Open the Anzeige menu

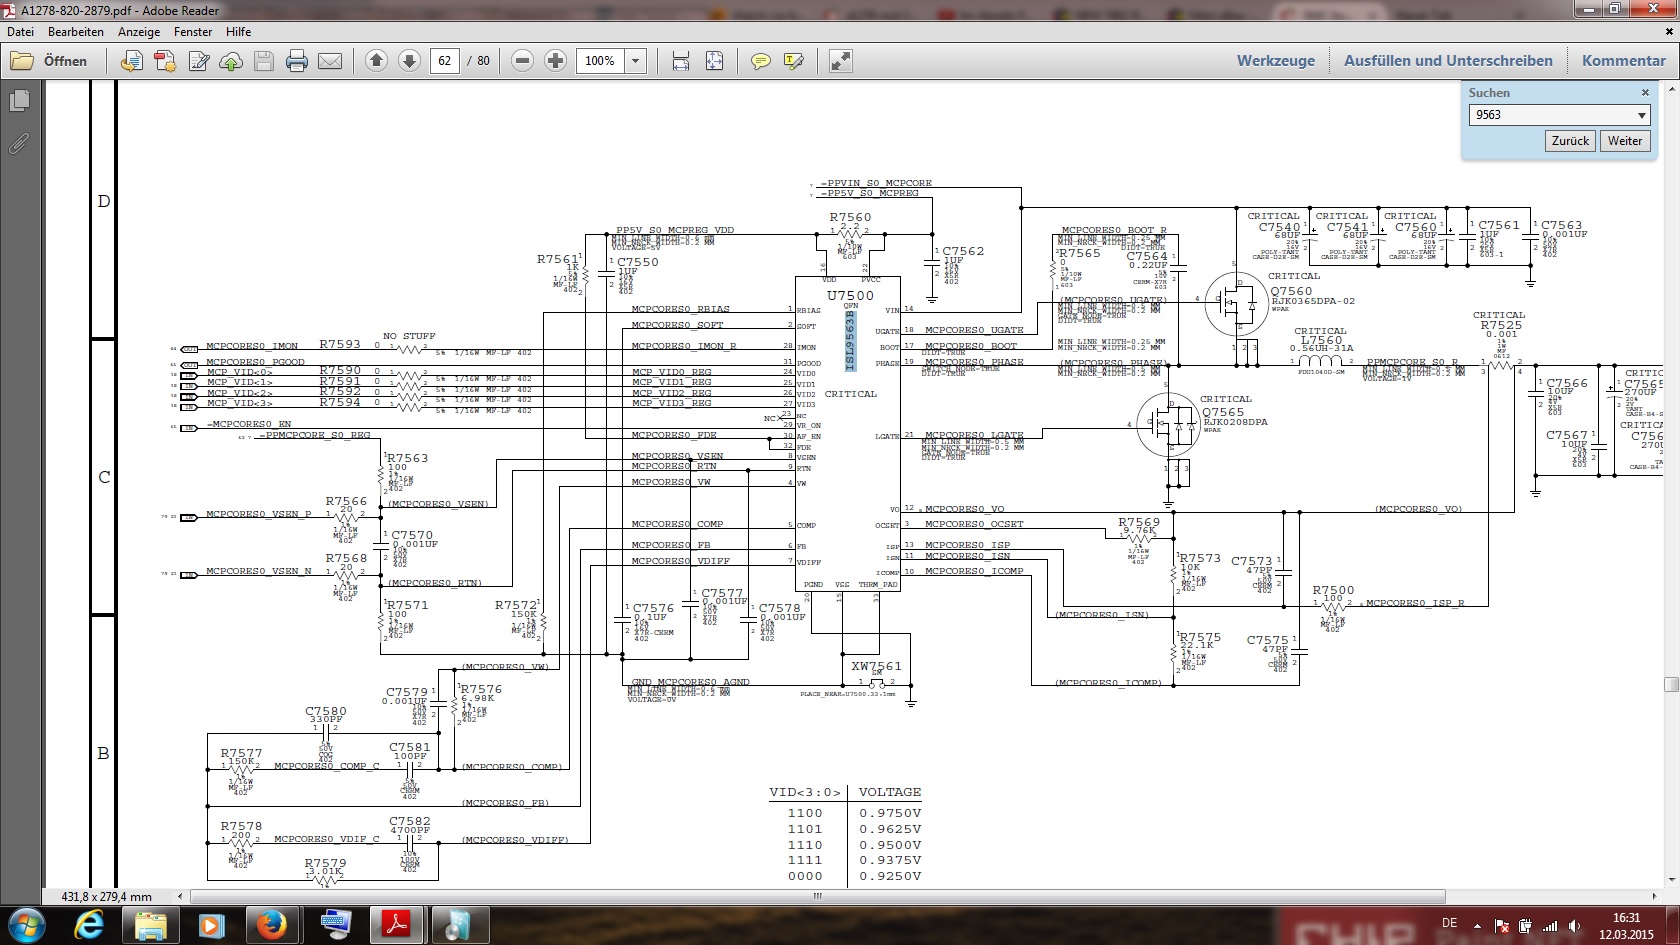pos(139,32)
